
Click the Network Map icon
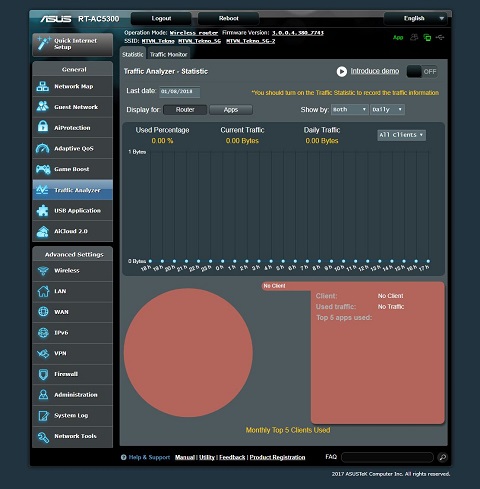43,86
